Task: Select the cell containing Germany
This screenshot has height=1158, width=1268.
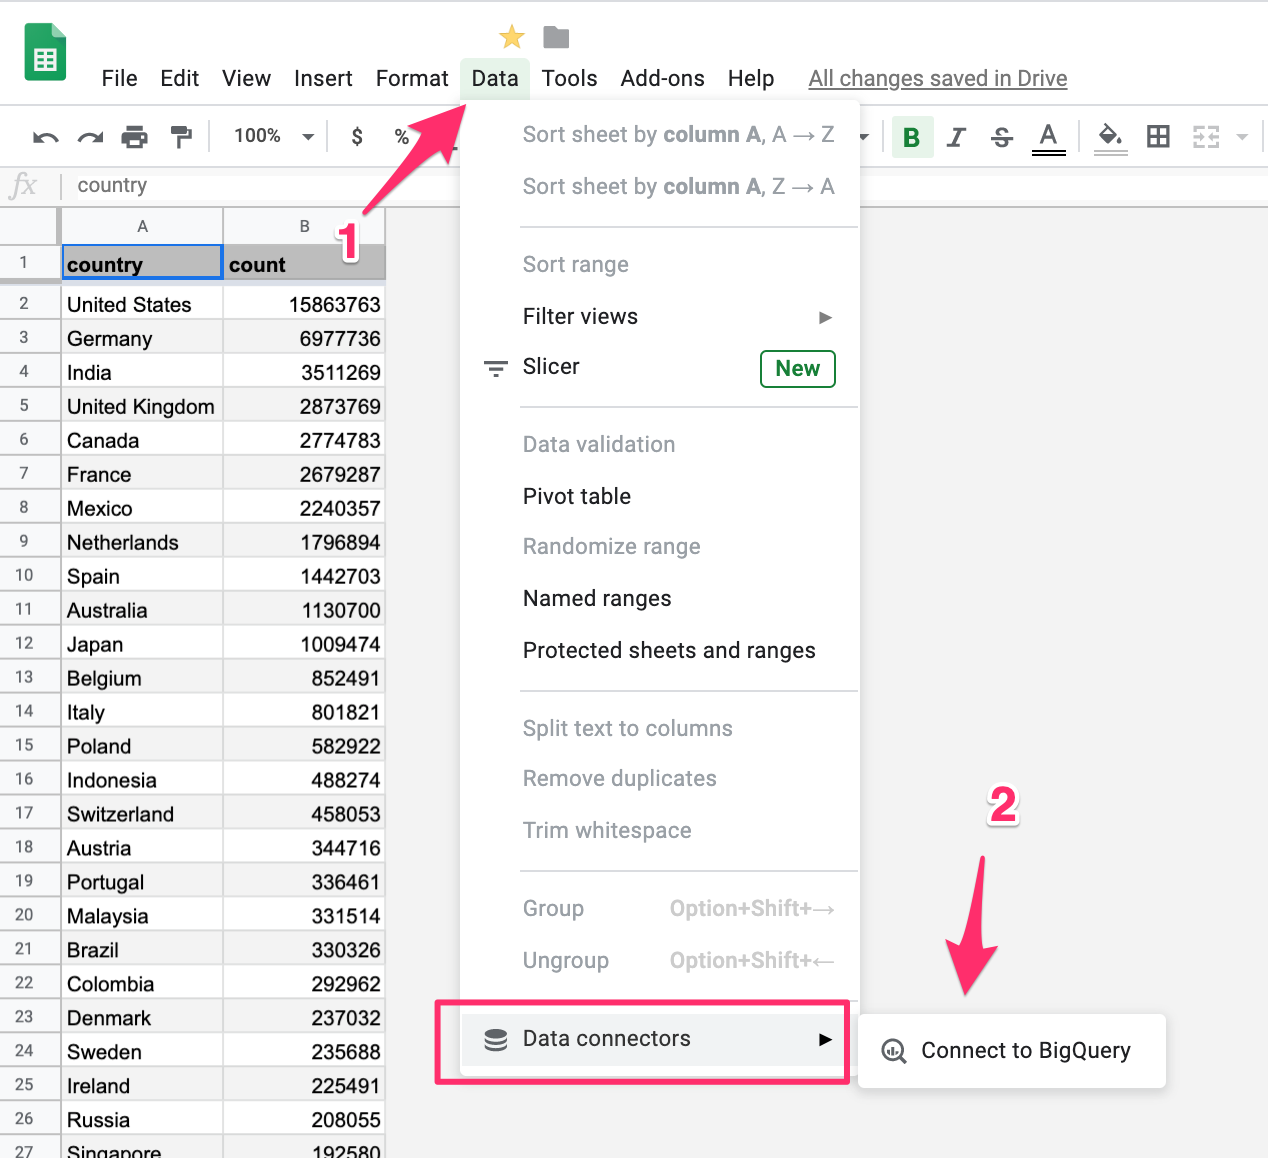Action: tap(141, 339)
